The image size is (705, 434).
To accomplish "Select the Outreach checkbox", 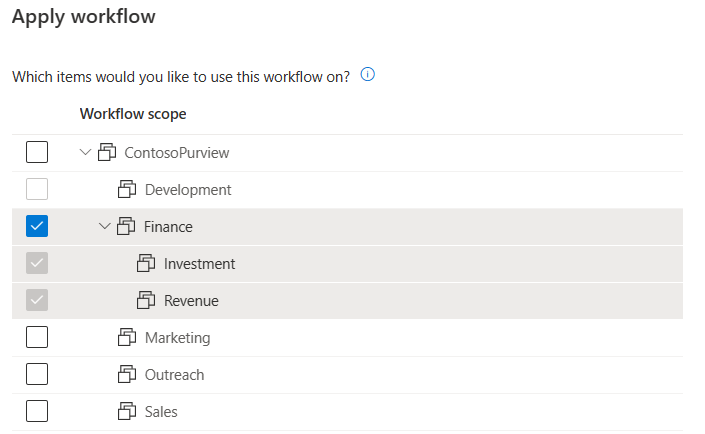I will tap(37, 374).
